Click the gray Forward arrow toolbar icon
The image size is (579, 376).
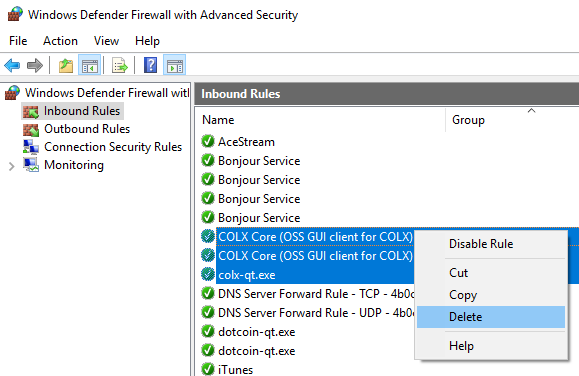click(35, 66)
